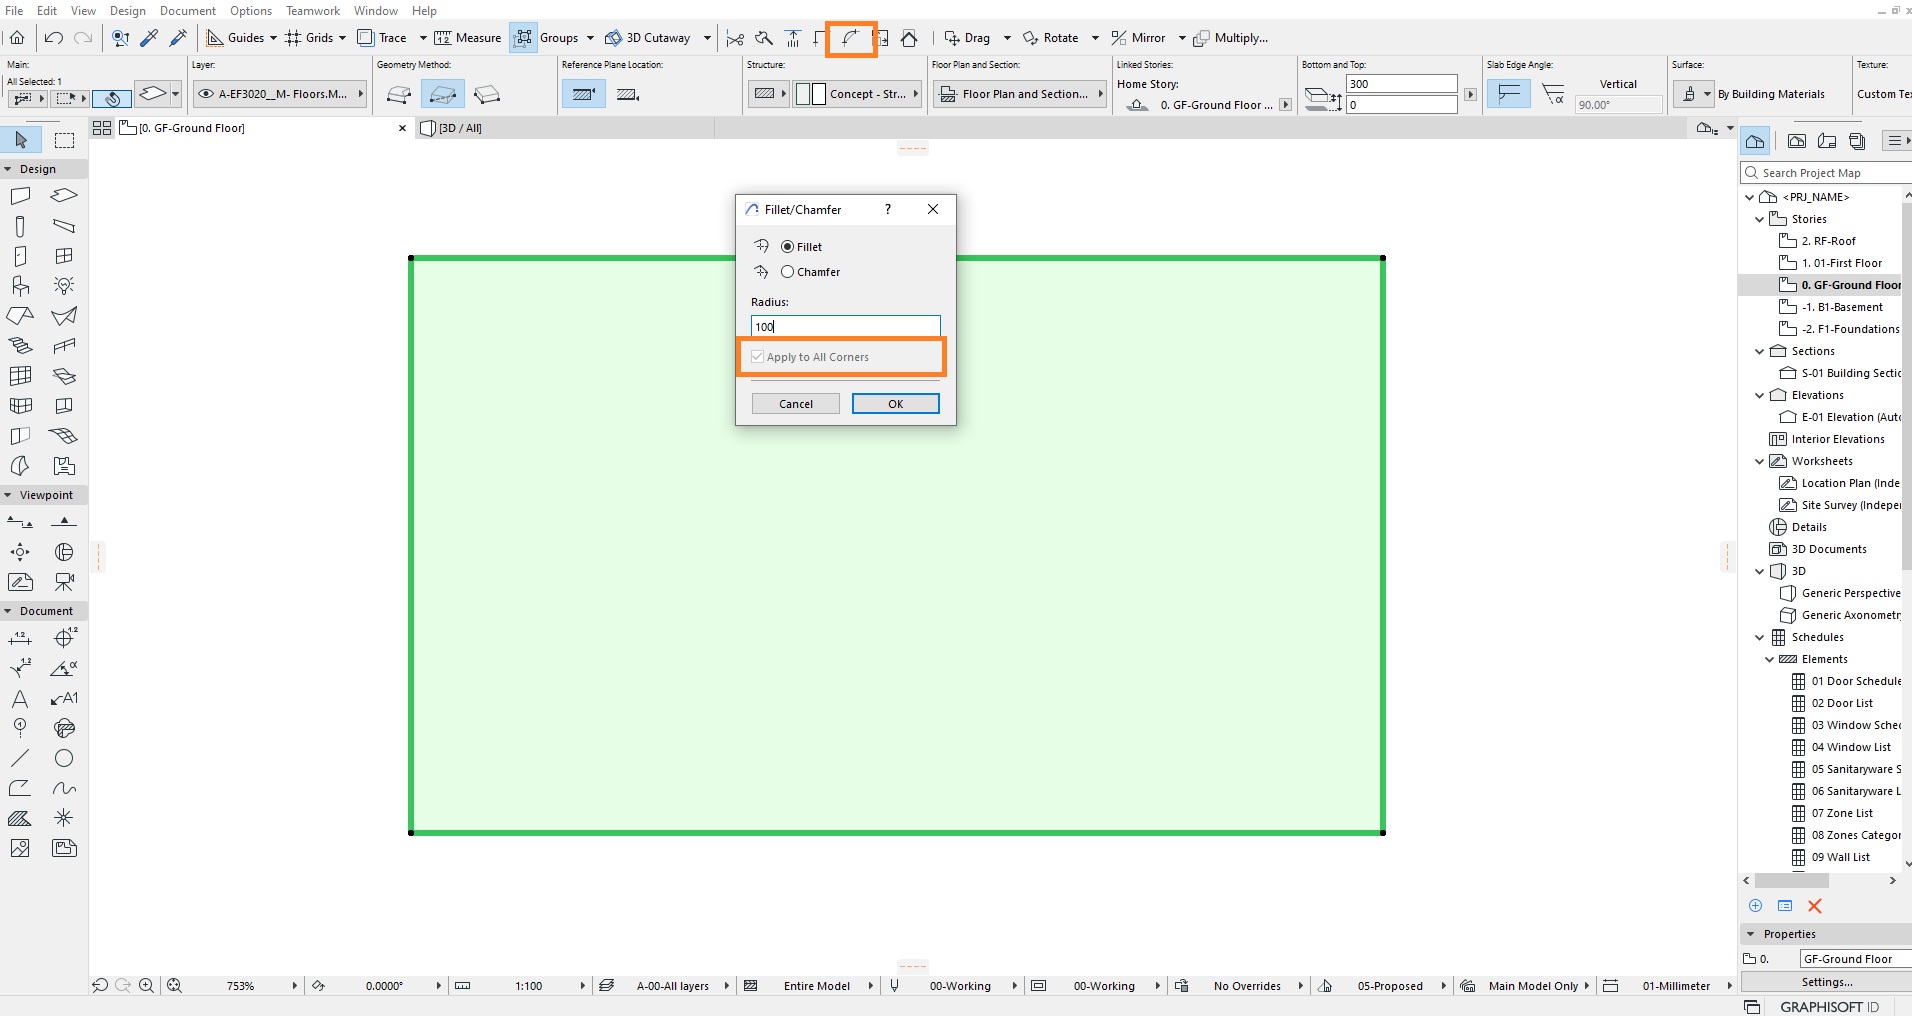1912x1016 pixels.
Task: Select the Camera tool
Action: tap(64, 582)
